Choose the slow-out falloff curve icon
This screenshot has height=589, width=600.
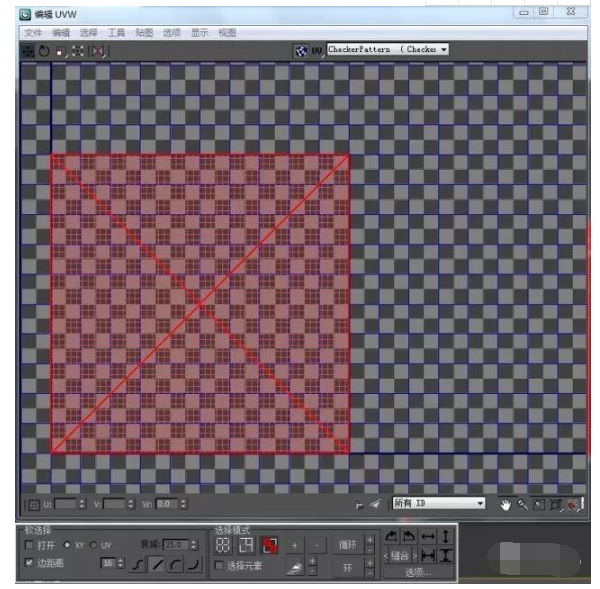click(x=175, y=564)
